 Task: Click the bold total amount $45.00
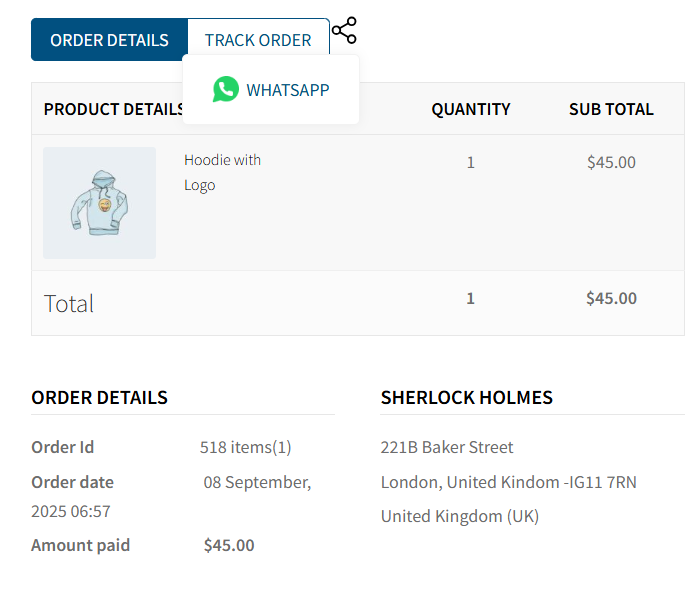(611, 298)
